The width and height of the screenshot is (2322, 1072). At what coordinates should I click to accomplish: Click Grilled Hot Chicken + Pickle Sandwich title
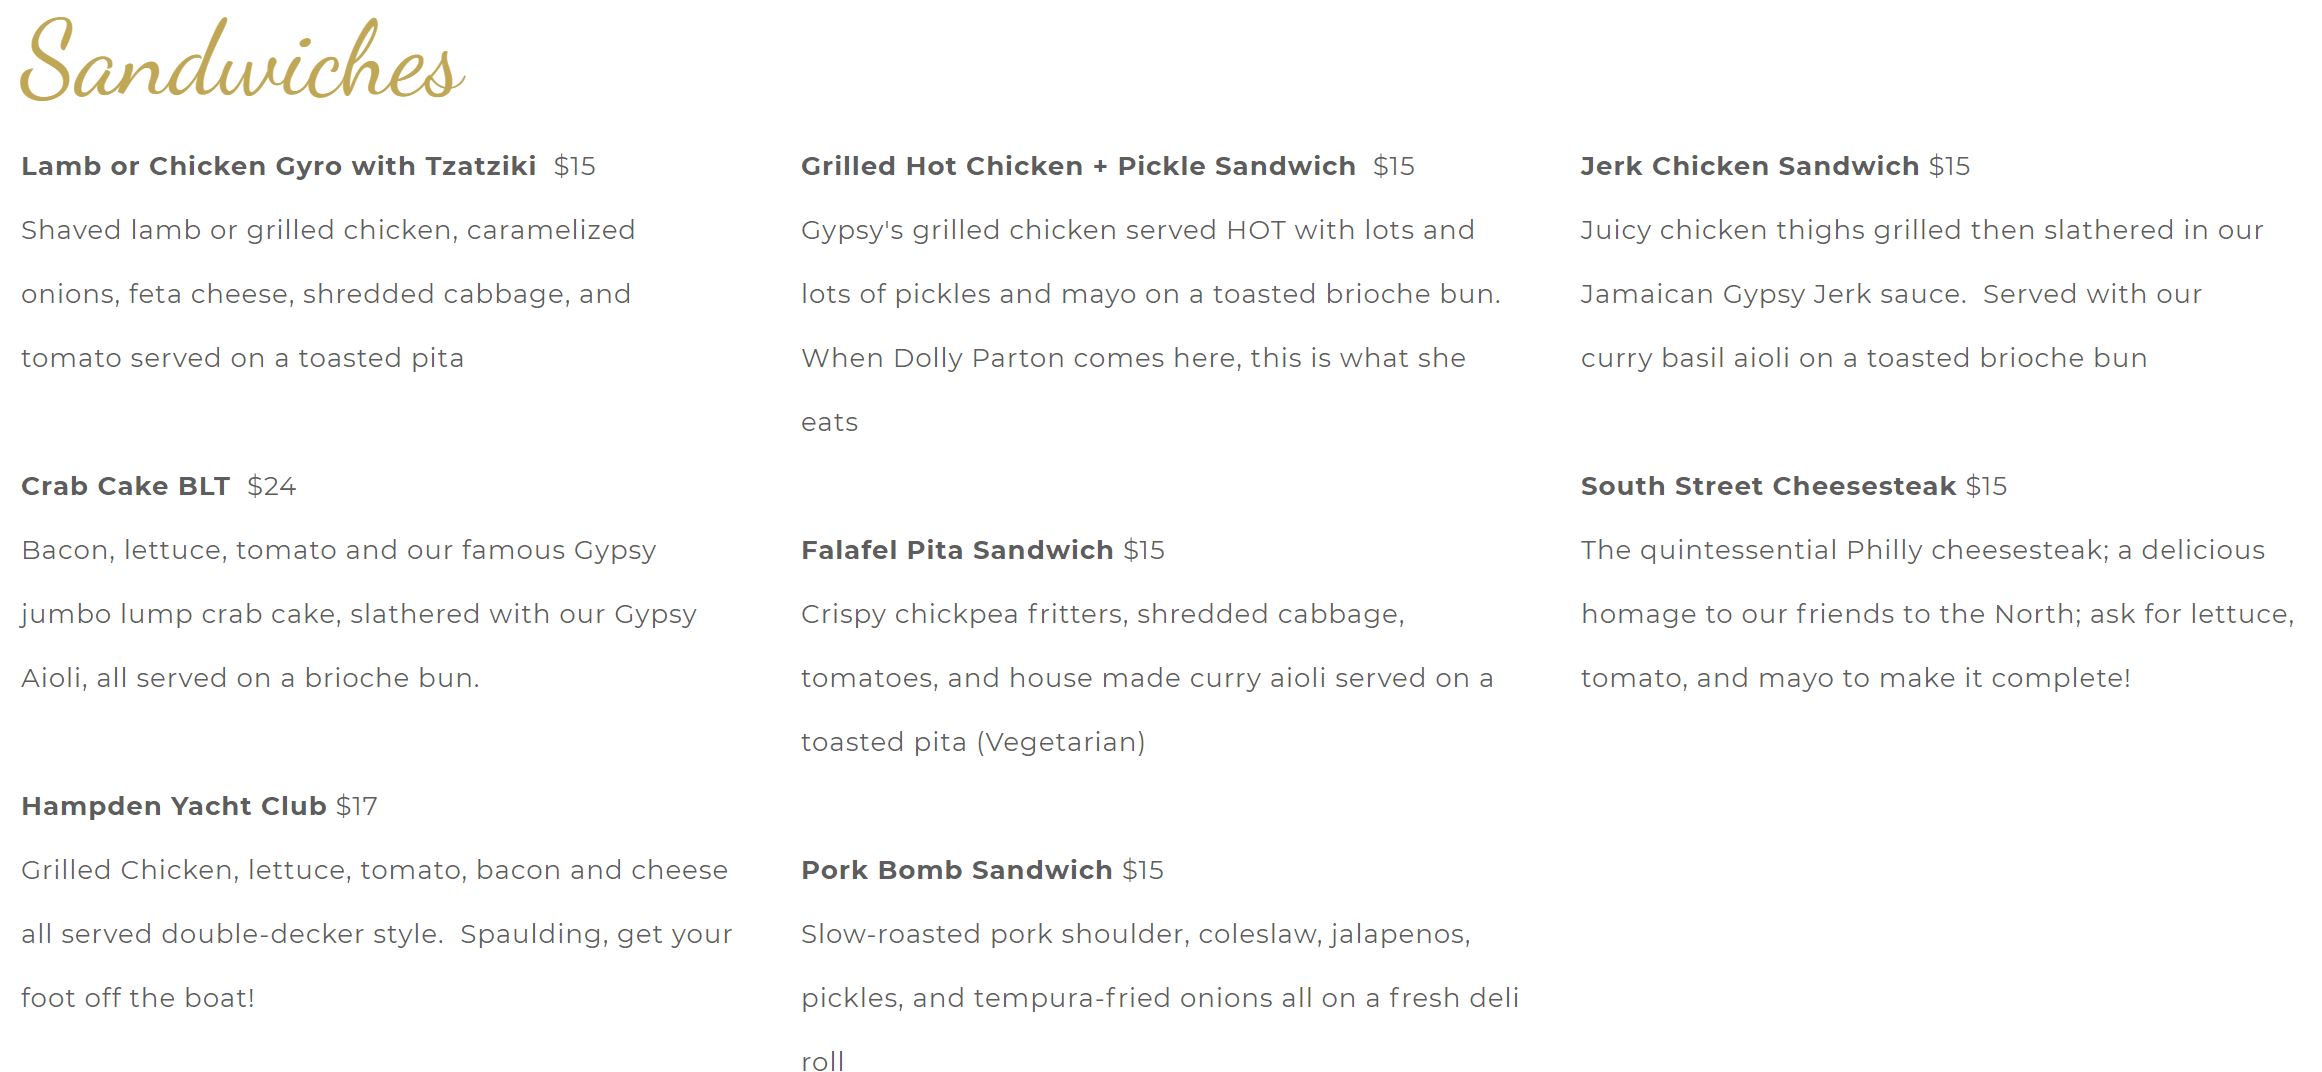click(1077, 166)
